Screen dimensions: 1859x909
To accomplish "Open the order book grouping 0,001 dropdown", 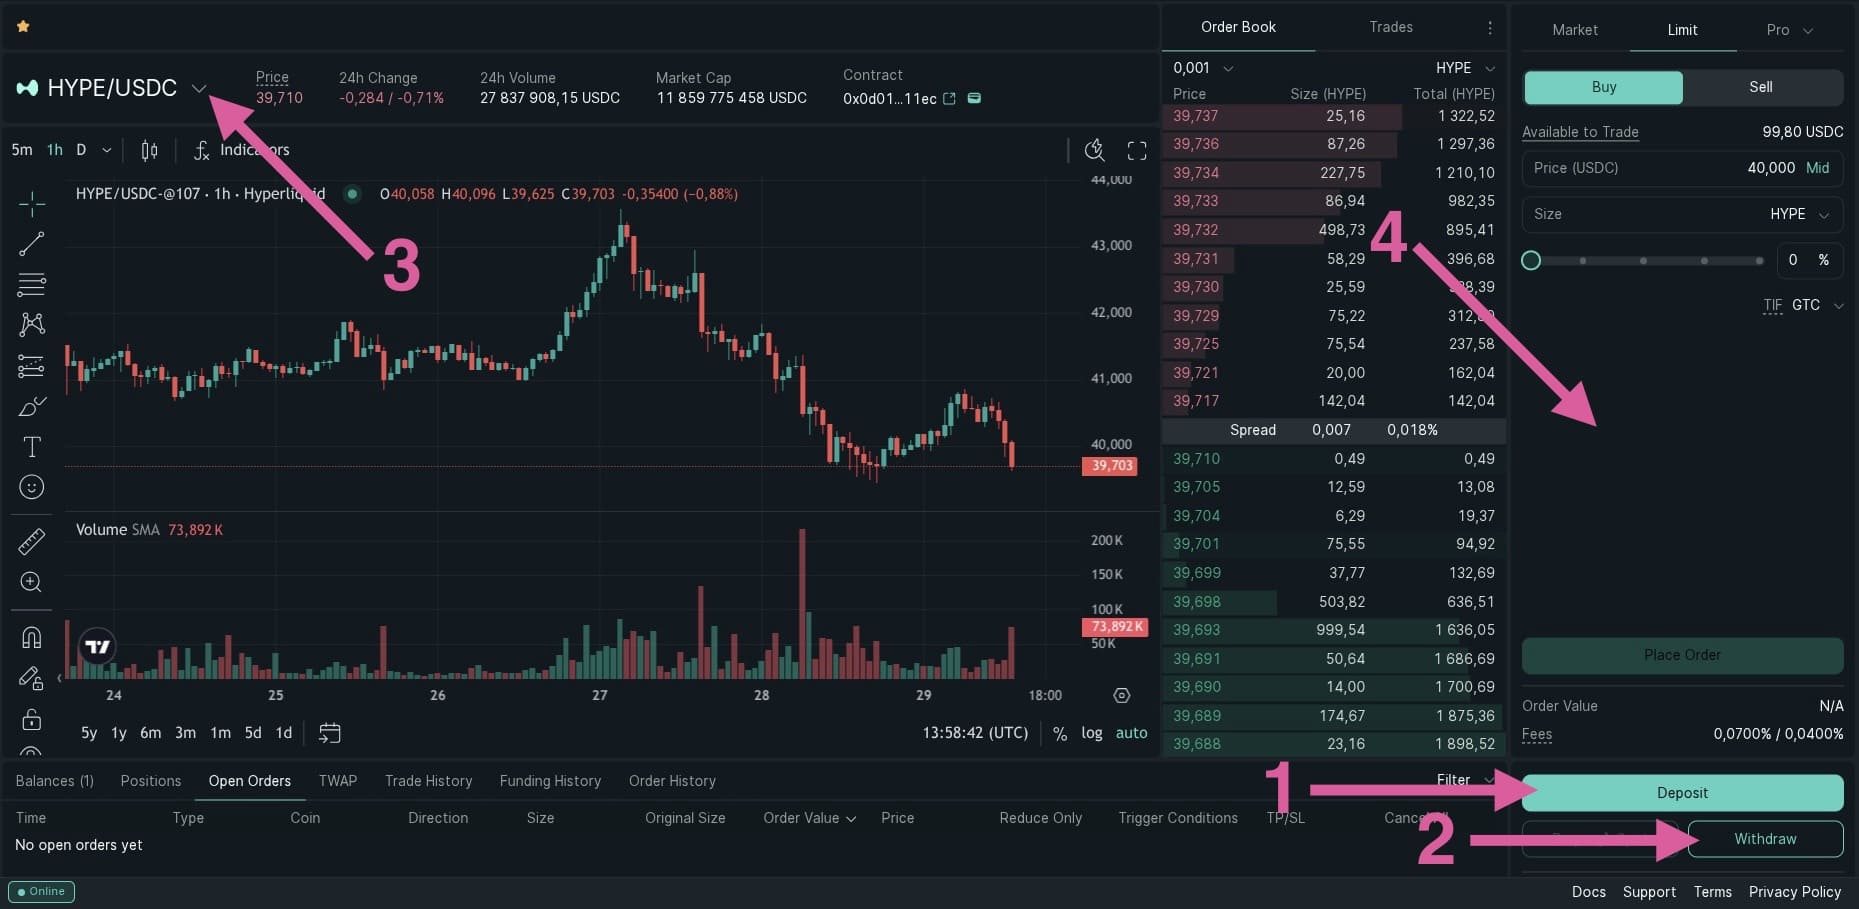I will [1203, 68].
